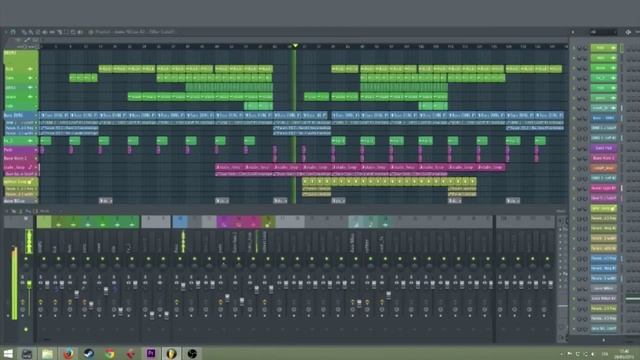640x360 pixels.
Task: Open File Explorer from the taskbar
Action: tap(47, 353)
